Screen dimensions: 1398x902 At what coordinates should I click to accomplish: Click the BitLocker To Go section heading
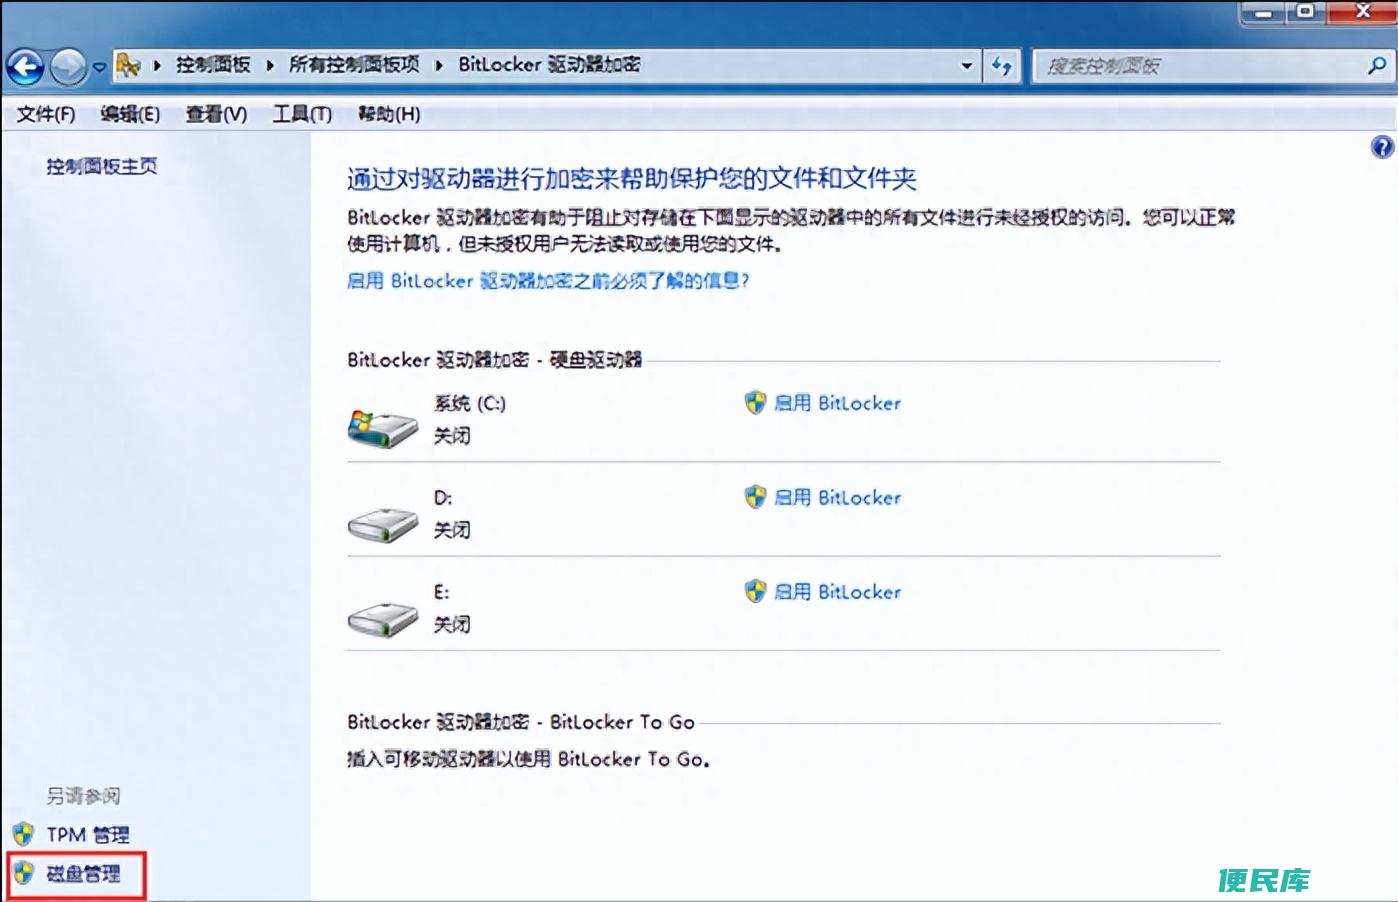pos(521,722)
